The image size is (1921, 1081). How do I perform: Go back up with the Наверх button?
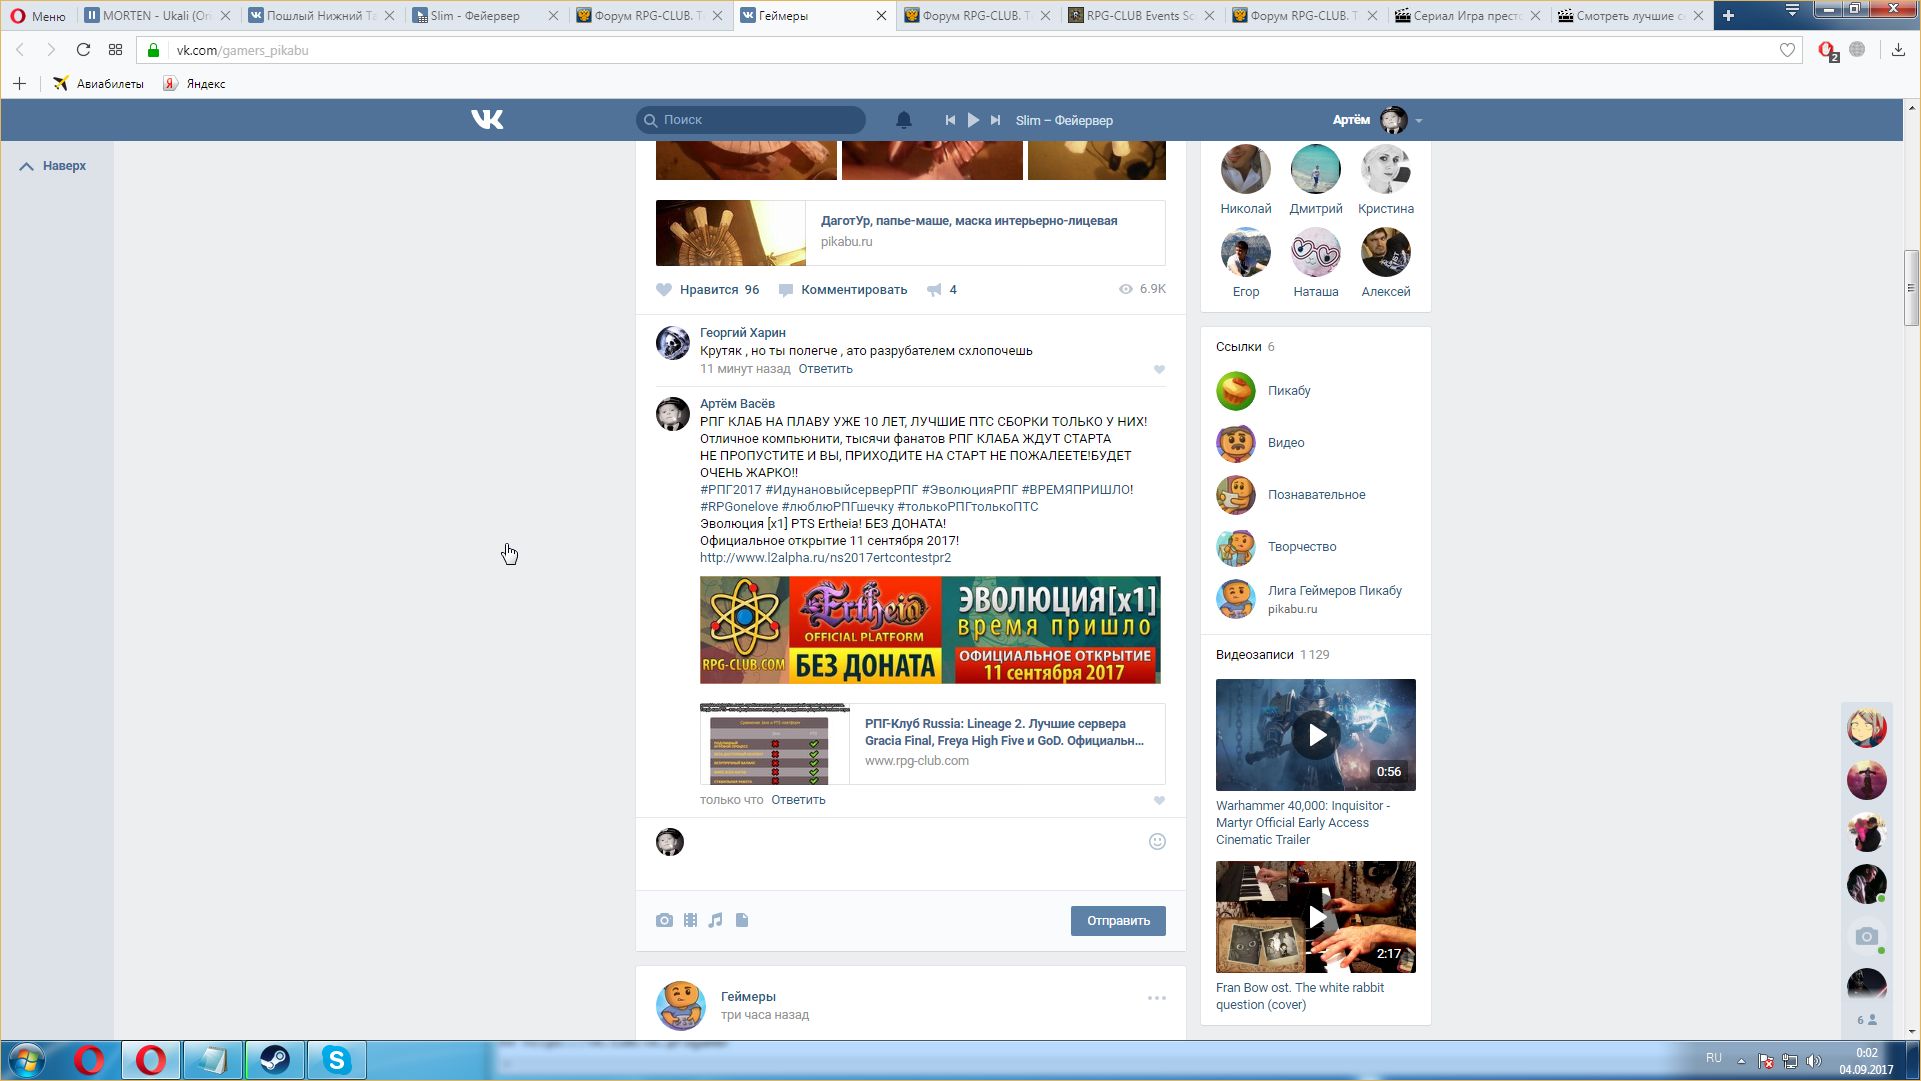tap(53, 166)
